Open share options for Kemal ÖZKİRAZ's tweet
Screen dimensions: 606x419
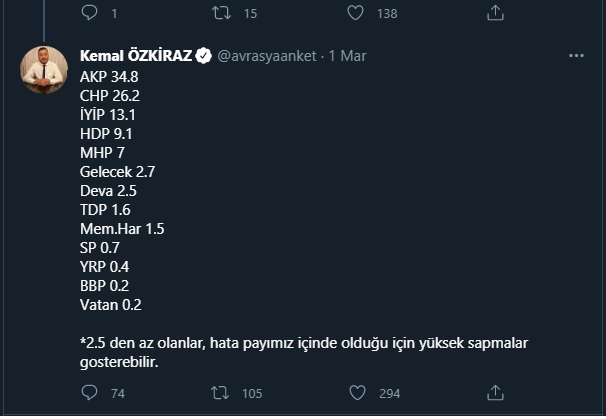tap(494, 393)
